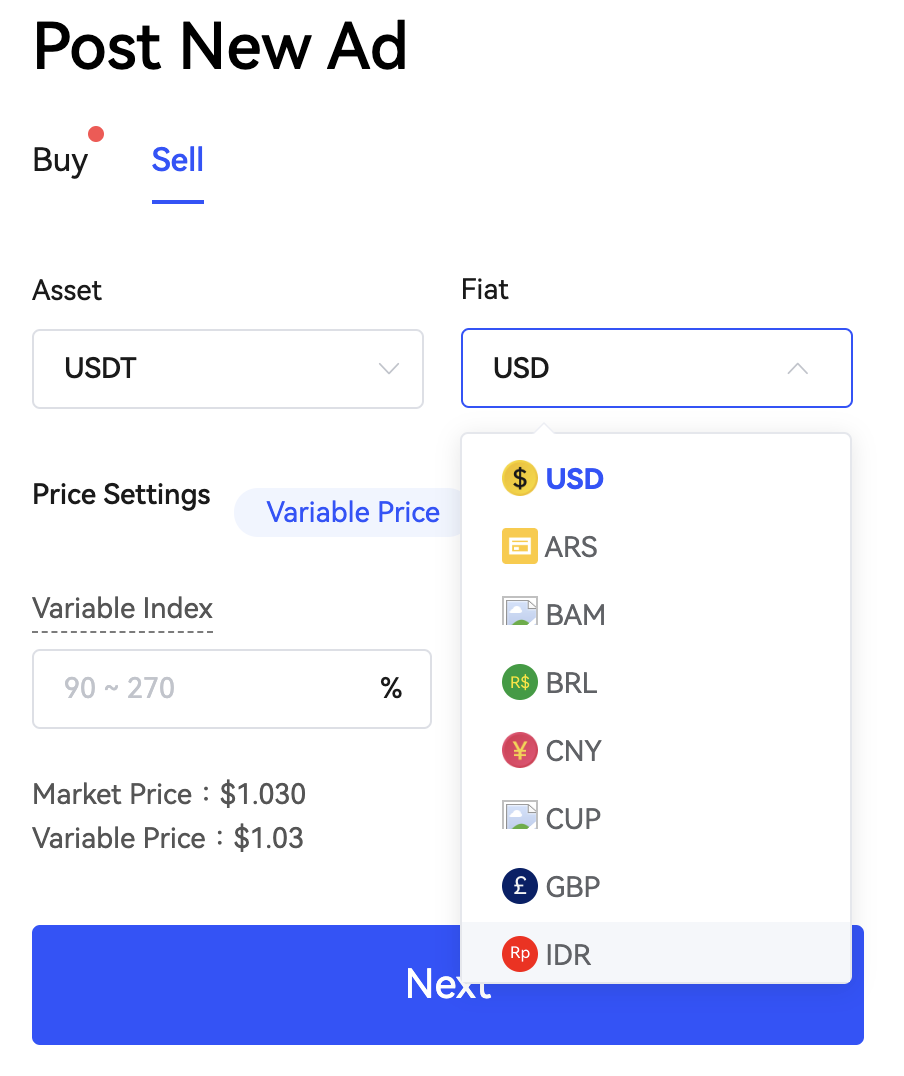The height and width of the screenshot is (1076, 904).
Task: Open the Asset USDT dropdown
Action: coord(228,369)
